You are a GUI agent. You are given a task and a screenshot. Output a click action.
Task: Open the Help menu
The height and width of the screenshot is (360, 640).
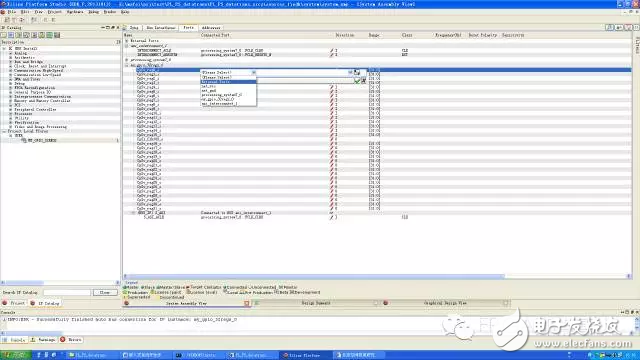click(125, 12)
